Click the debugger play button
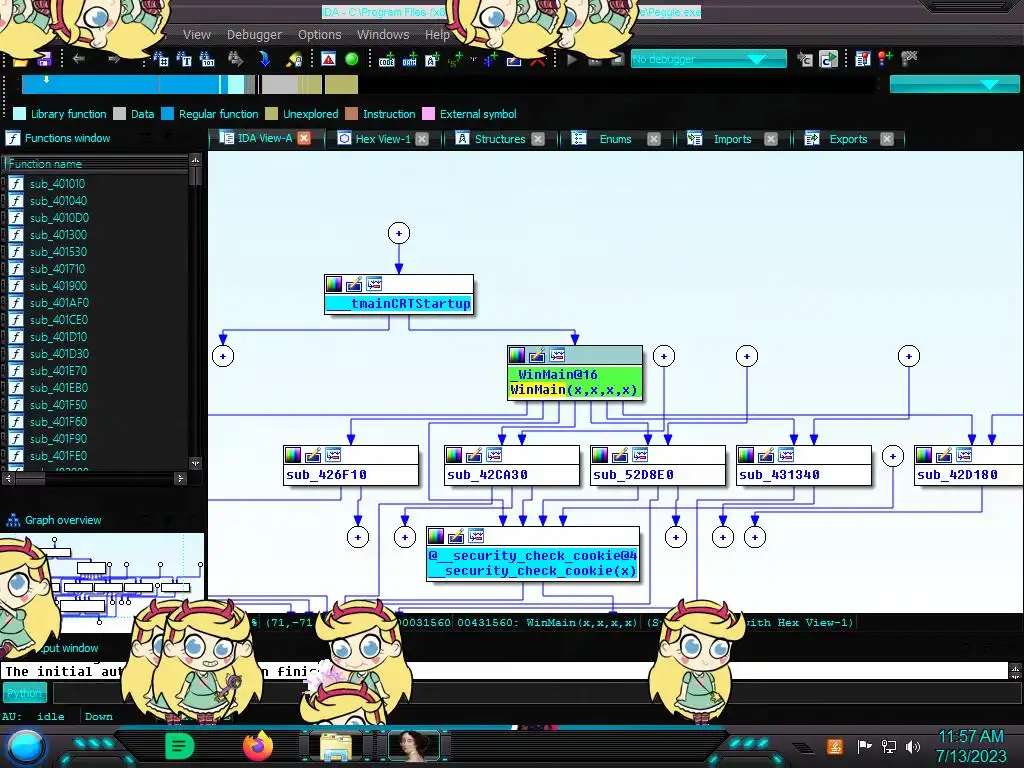1024x768 pixels. point(573,60)
